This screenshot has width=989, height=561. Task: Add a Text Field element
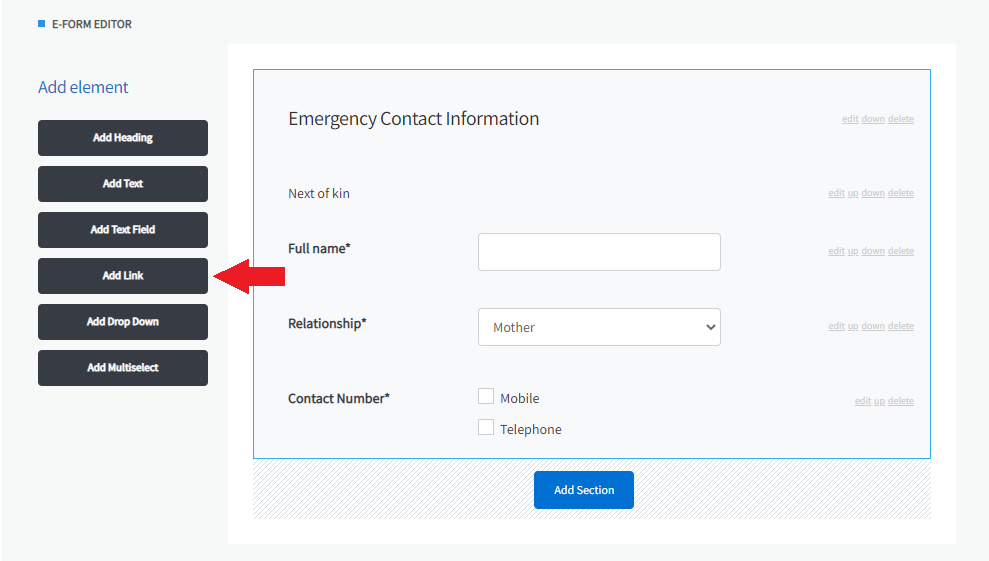(123, 230)
